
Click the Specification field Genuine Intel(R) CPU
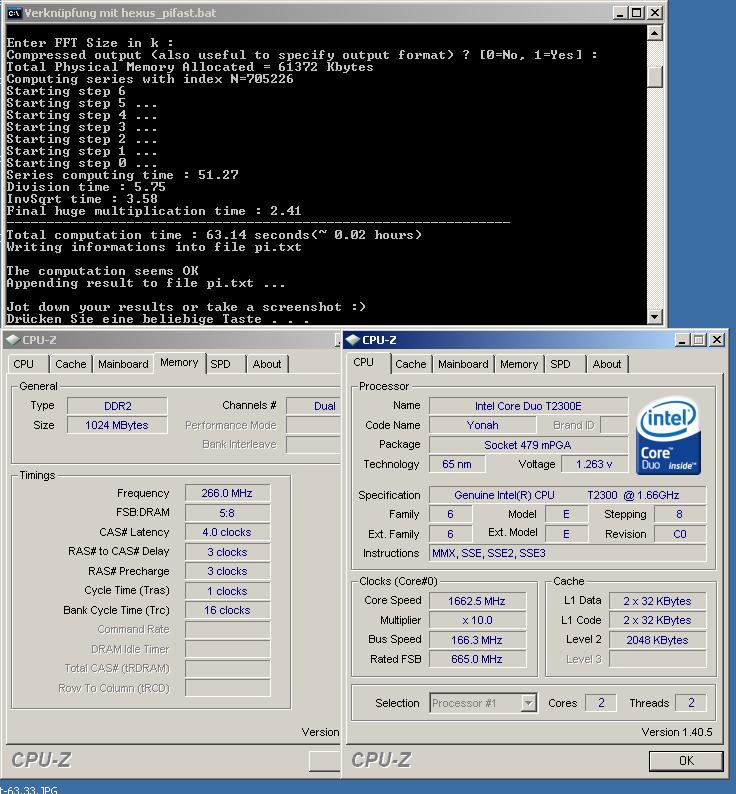tap(567, 495)
